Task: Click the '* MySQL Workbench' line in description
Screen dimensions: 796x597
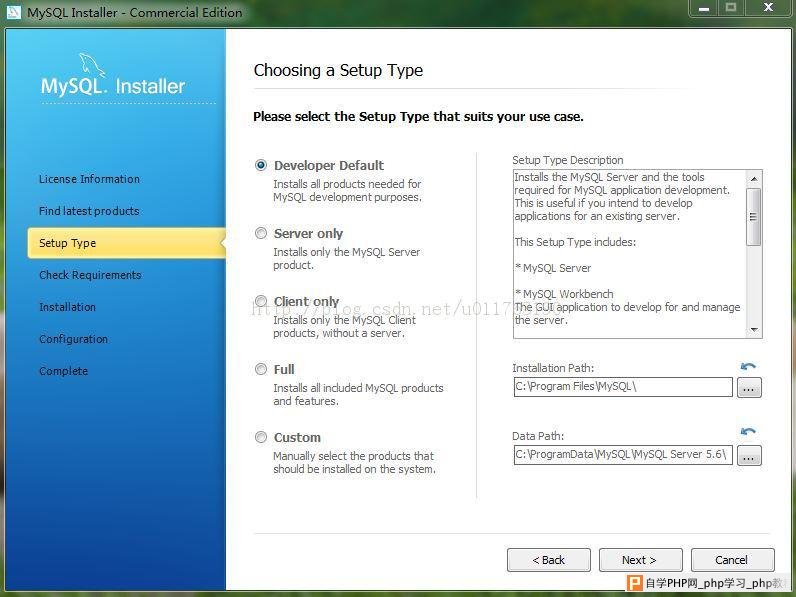Action: click(x=565, y=294)
